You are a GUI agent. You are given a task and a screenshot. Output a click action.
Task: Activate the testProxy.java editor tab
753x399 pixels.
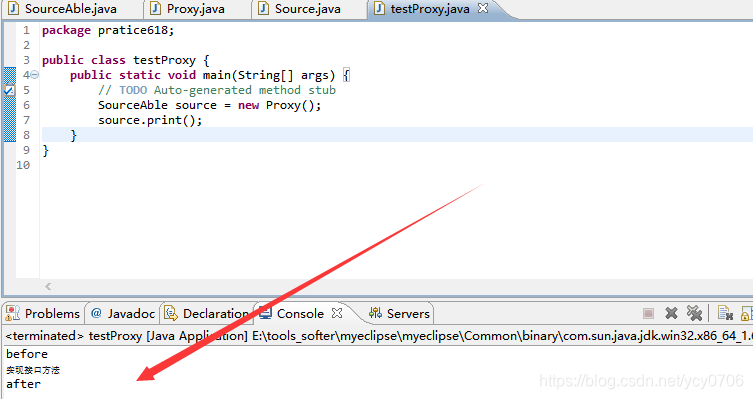coord(429,9)
